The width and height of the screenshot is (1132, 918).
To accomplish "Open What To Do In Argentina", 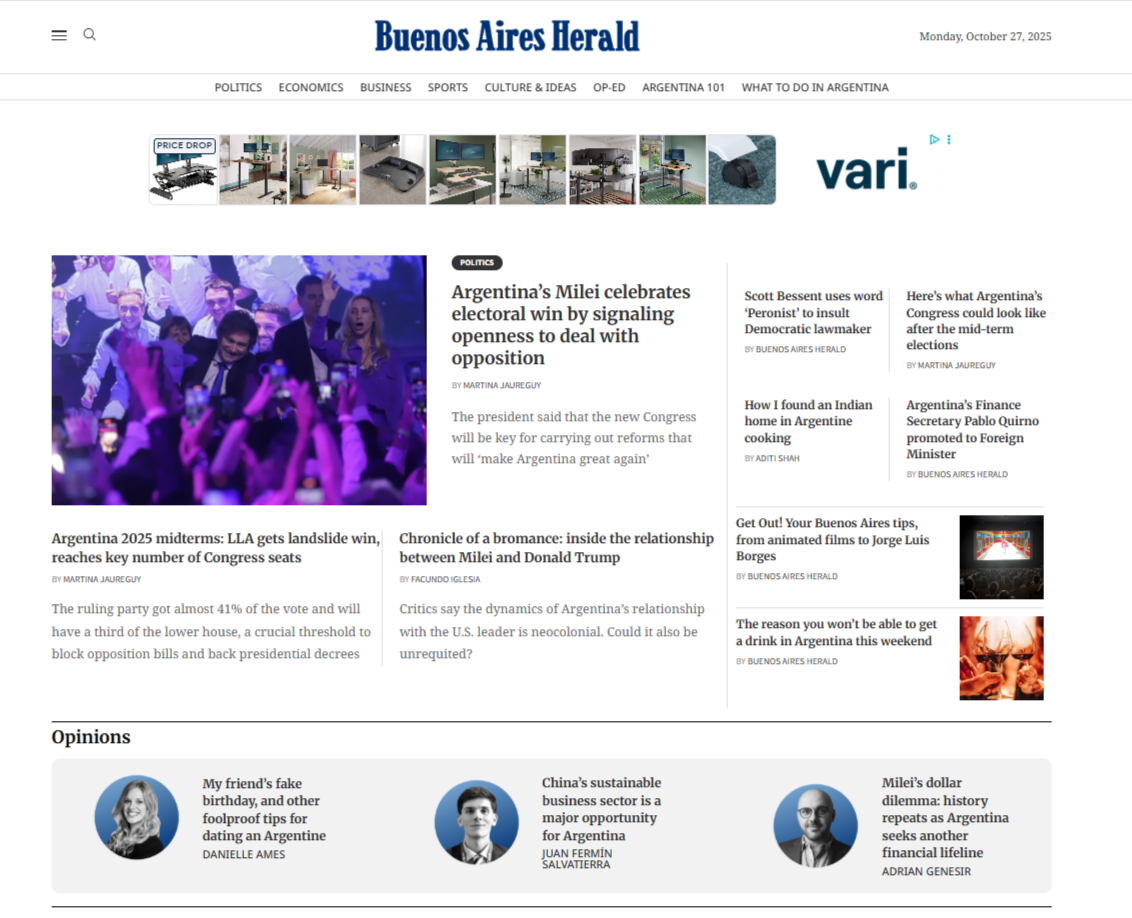I will pyautogui.click(x=815, y=87).
